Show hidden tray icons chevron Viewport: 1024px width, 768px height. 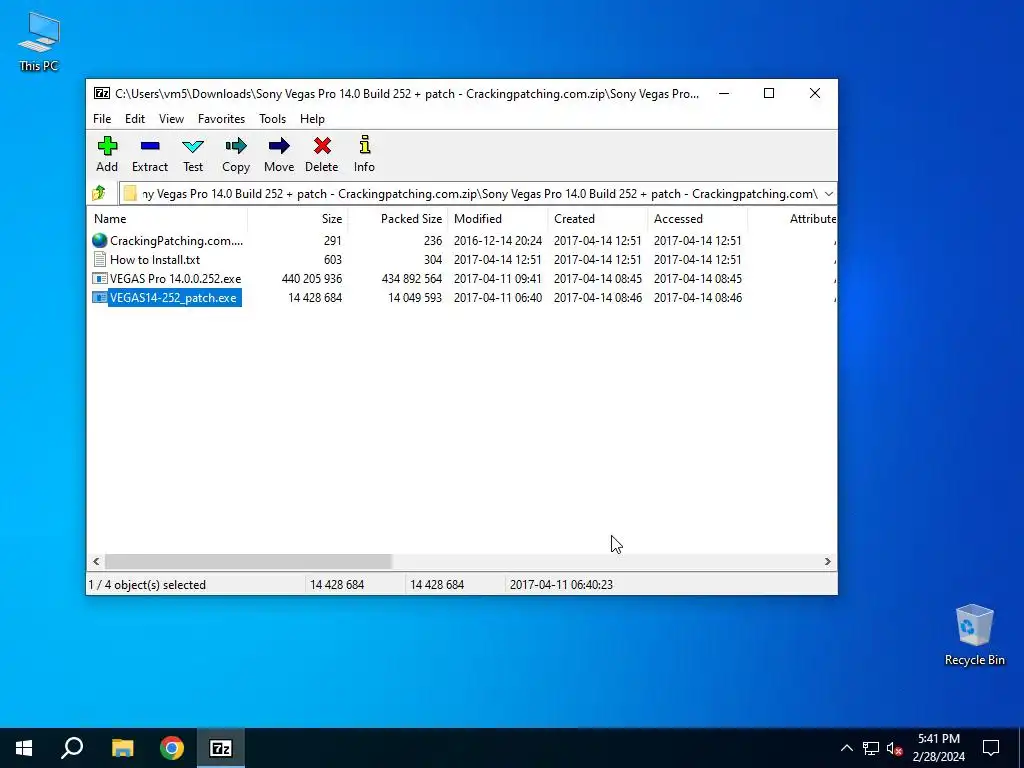[x=846, y=748]
